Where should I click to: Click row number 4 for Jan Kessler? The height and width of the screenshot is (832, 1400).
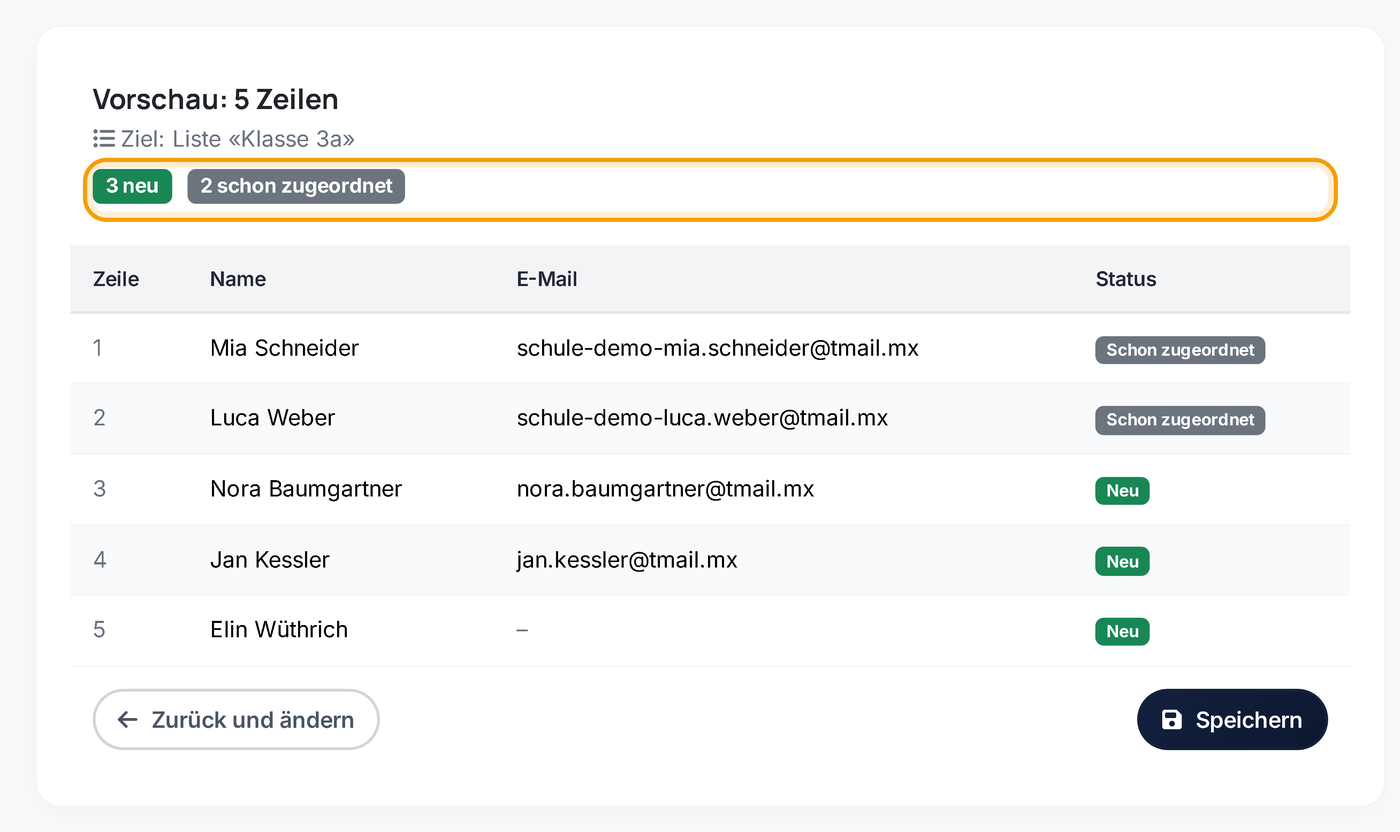[x=99, y=560]
